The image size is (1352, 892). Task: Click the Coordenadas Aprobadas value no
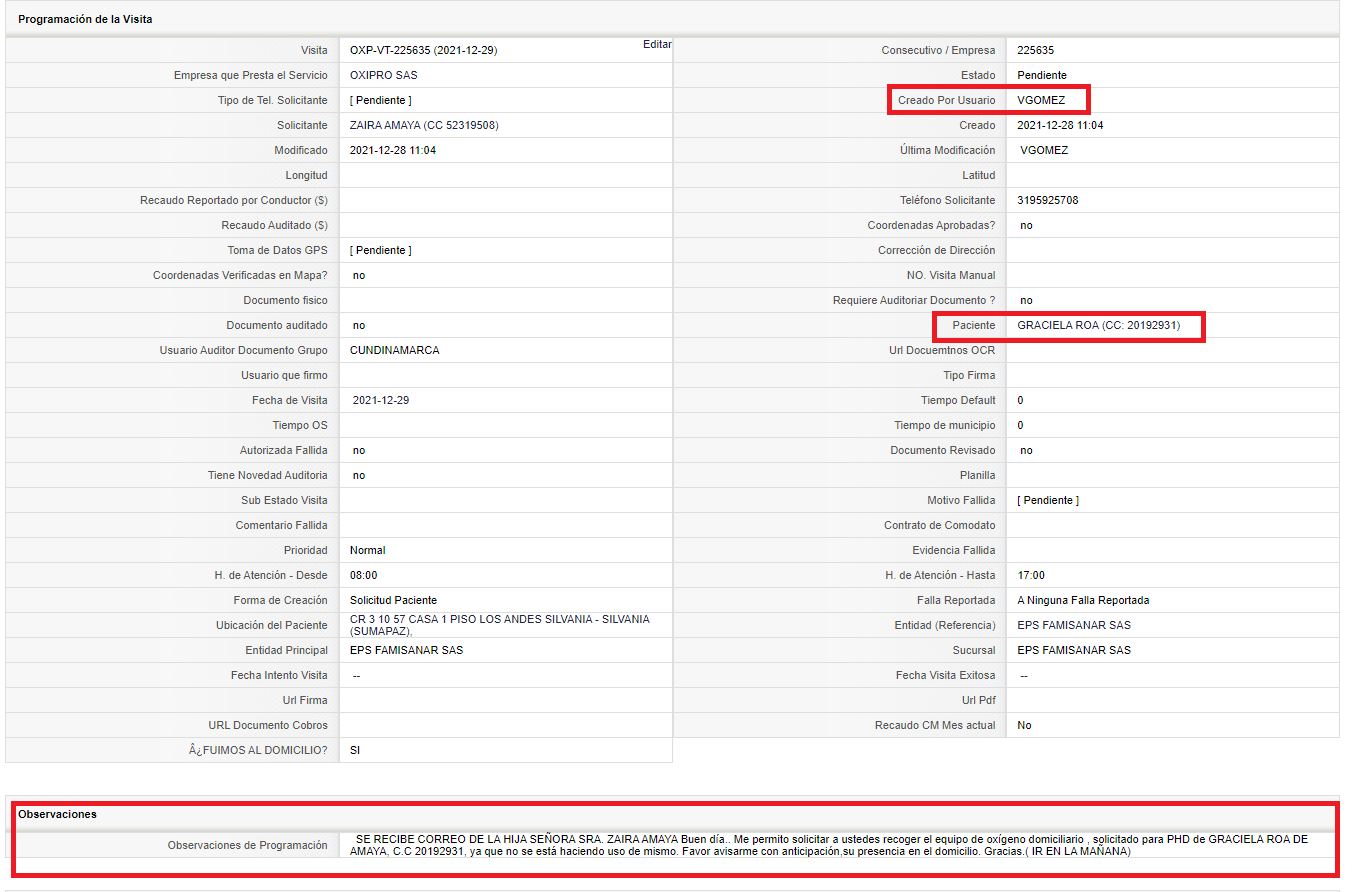(x=1026, y=225)
